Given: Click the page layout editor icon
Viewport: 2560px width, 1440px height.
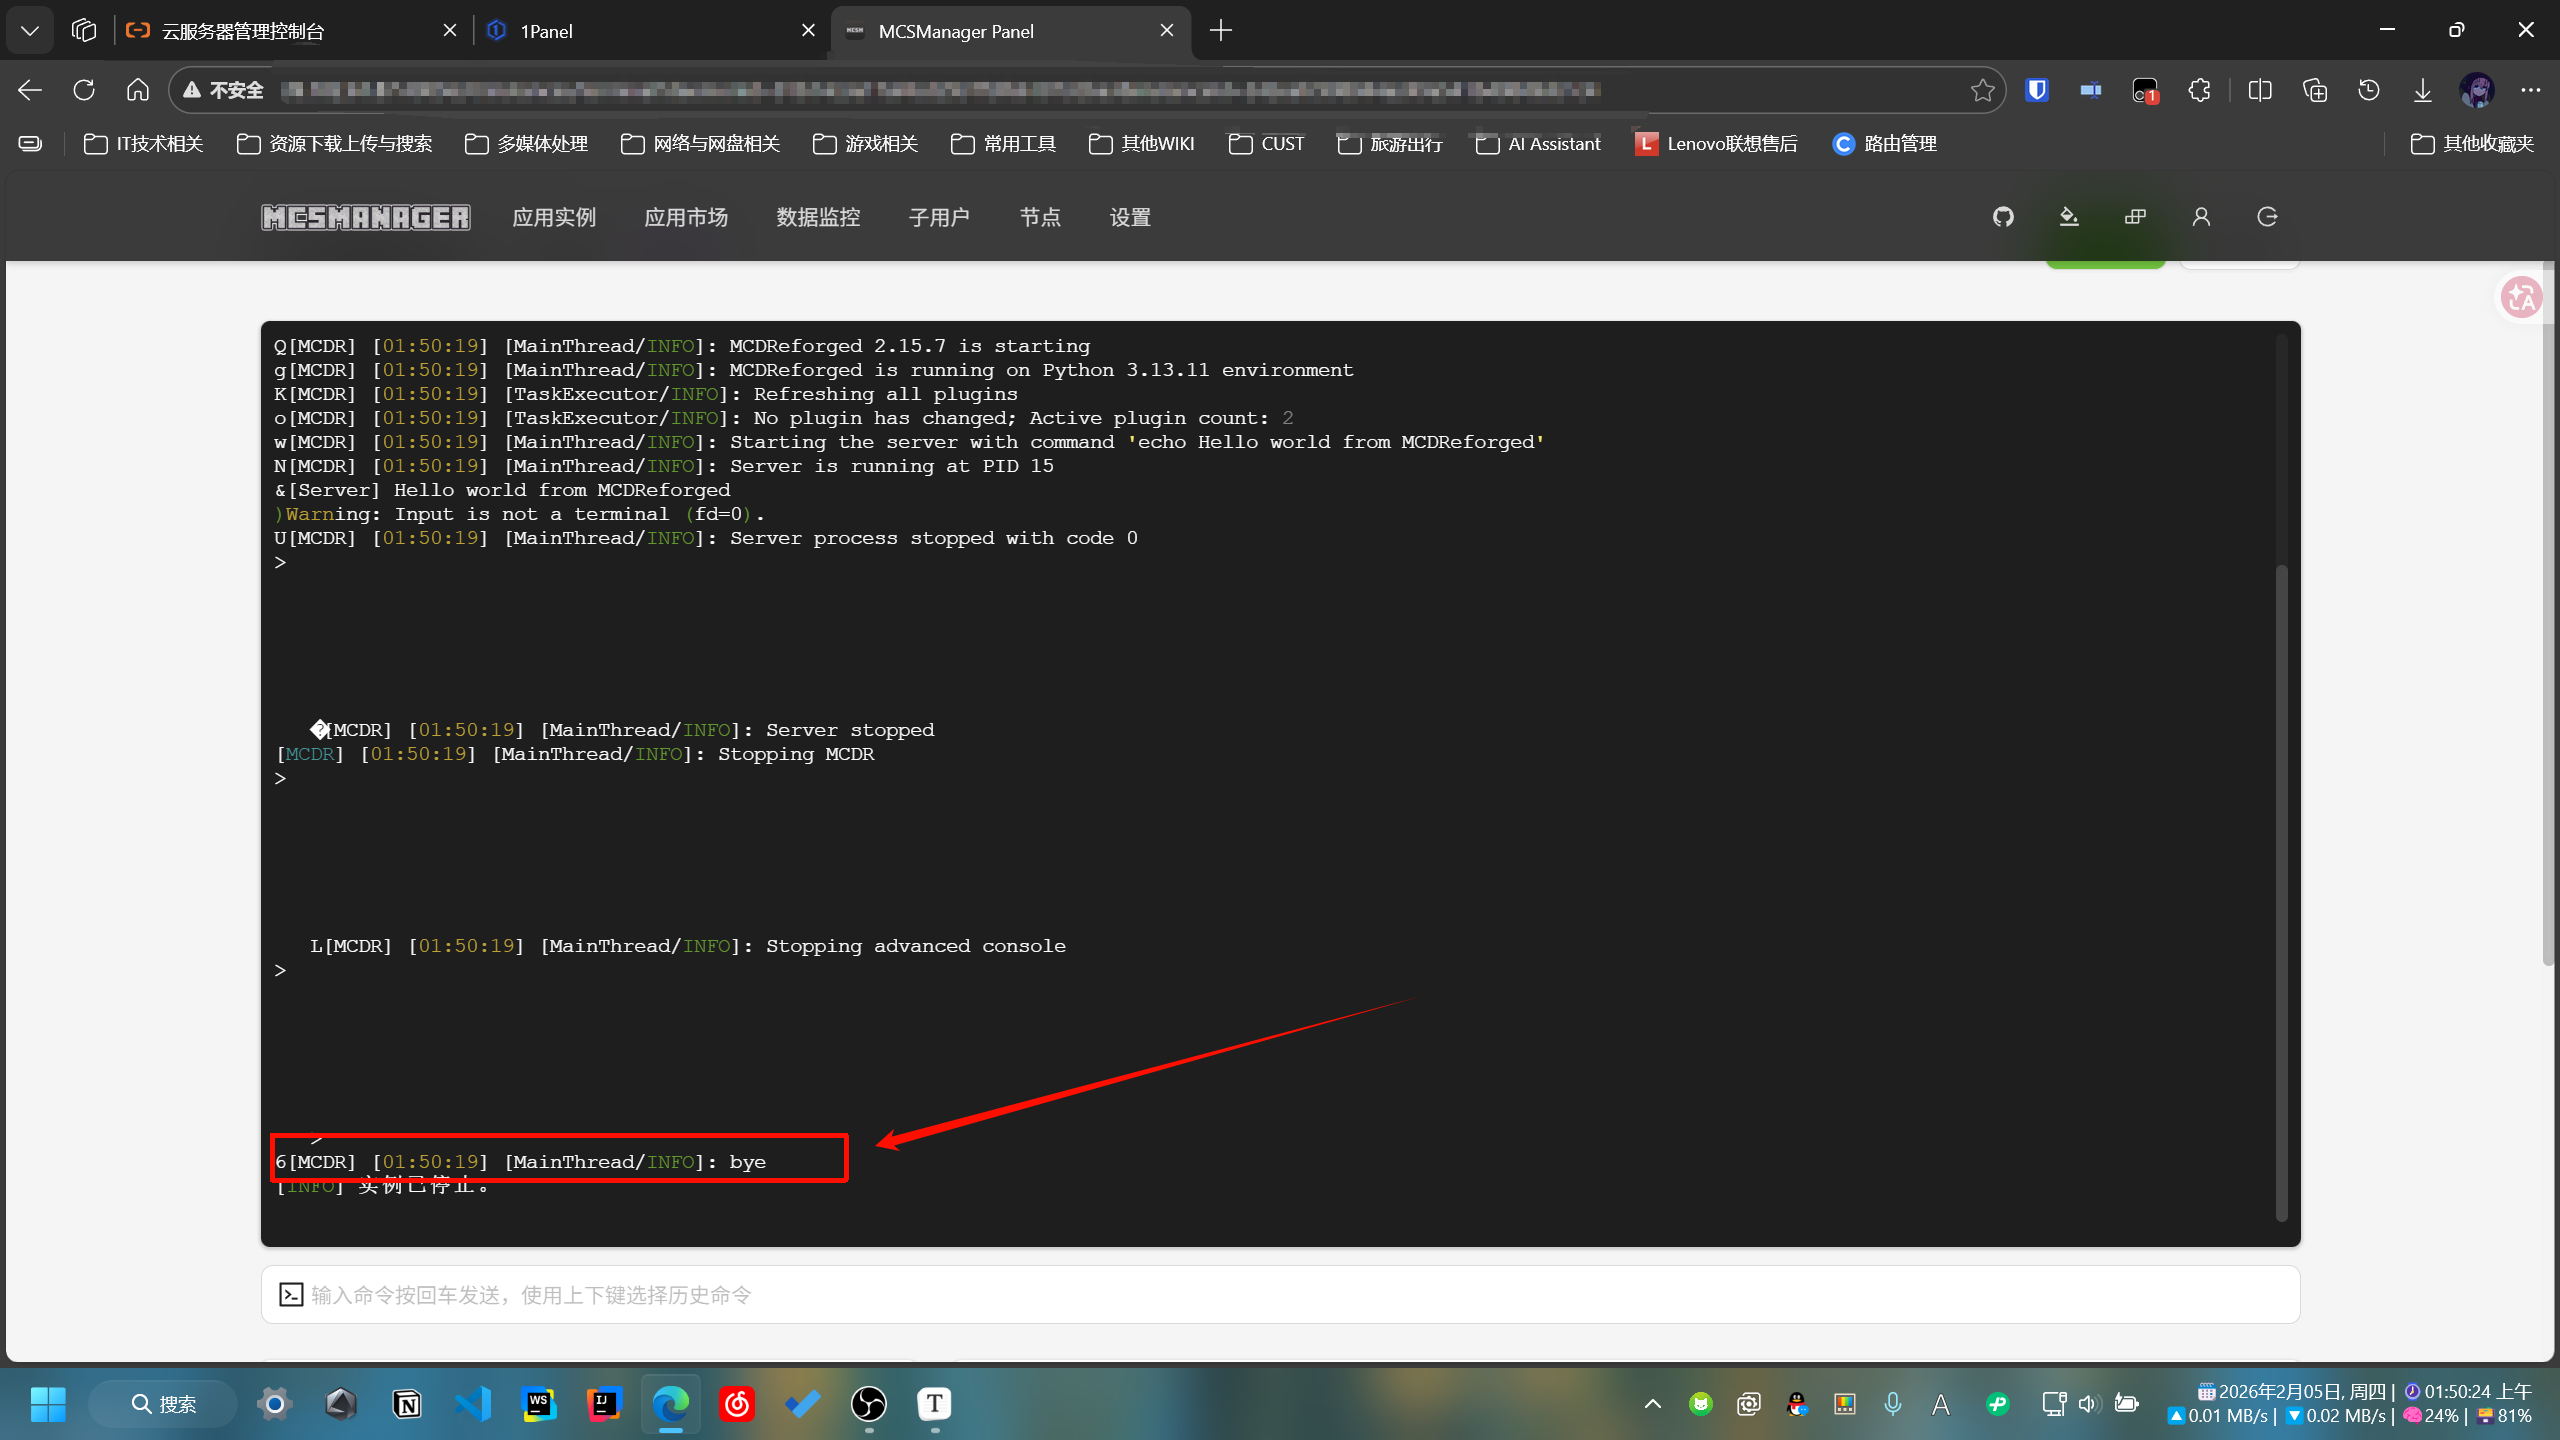Looking at the screenshot, I should tap(2135, 217).
